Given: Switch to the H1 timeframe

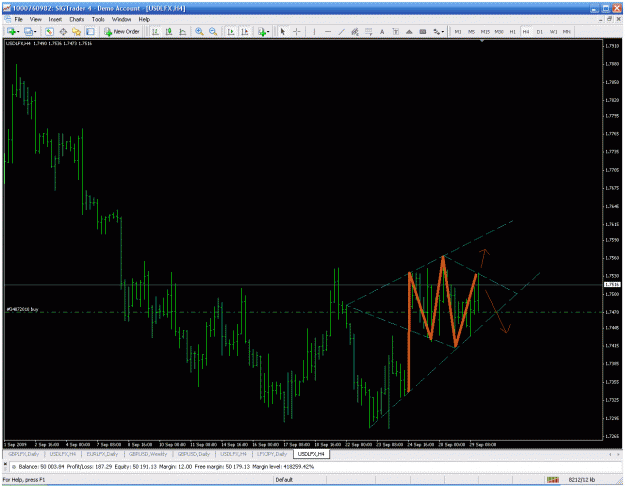Looking at the screenshot, I should pyautogui.click(x=513, y=31).
